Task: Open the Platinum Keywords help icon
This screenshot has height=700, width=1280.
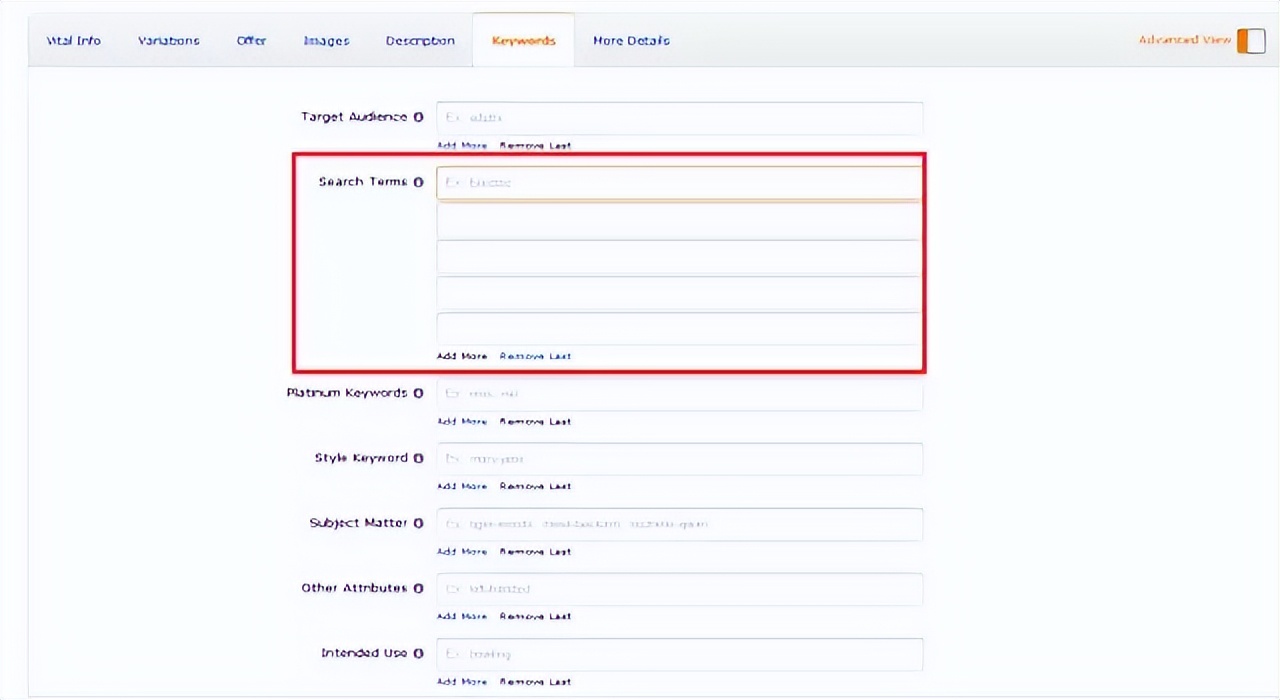Action: 418,393
